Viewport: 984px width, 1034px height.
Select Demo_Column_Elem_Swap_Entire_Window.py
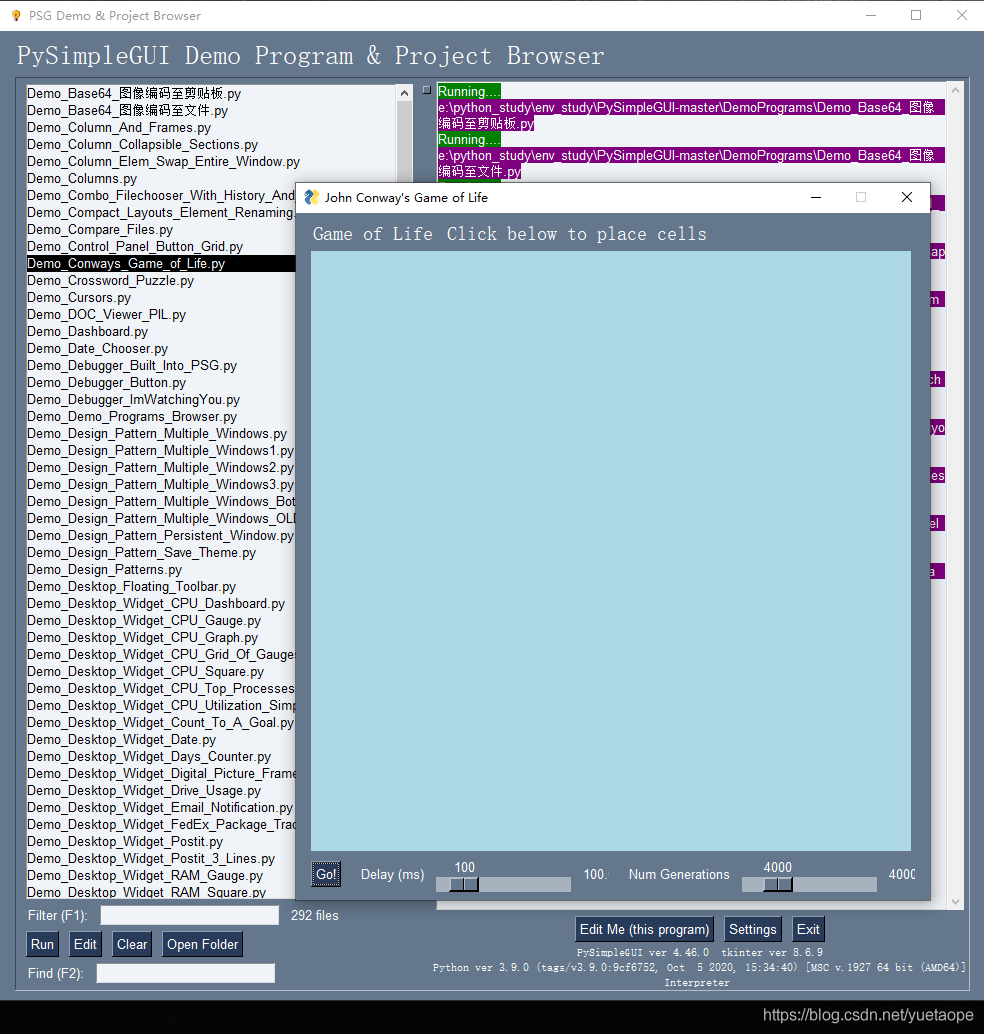point(164,162)
